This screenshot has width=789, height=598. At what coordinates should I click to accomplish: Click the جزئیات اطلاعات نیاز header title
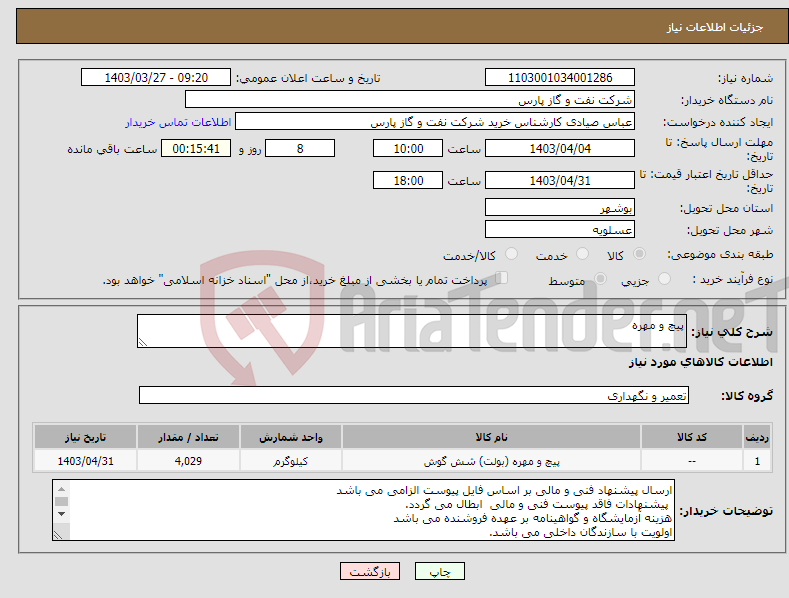pos(715,27)
